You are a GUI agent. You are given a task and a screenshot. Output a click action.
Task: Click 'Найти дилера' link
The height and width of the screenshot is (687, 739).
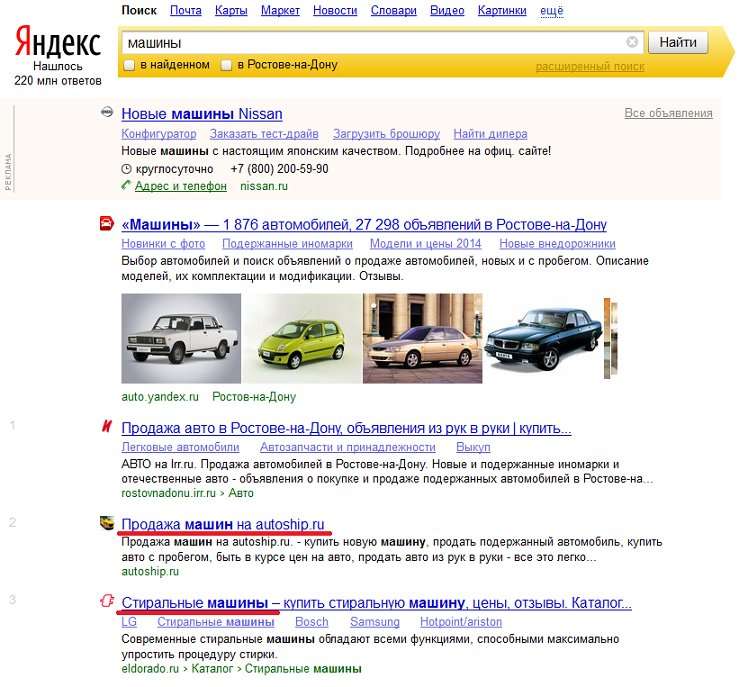point(490,134)
